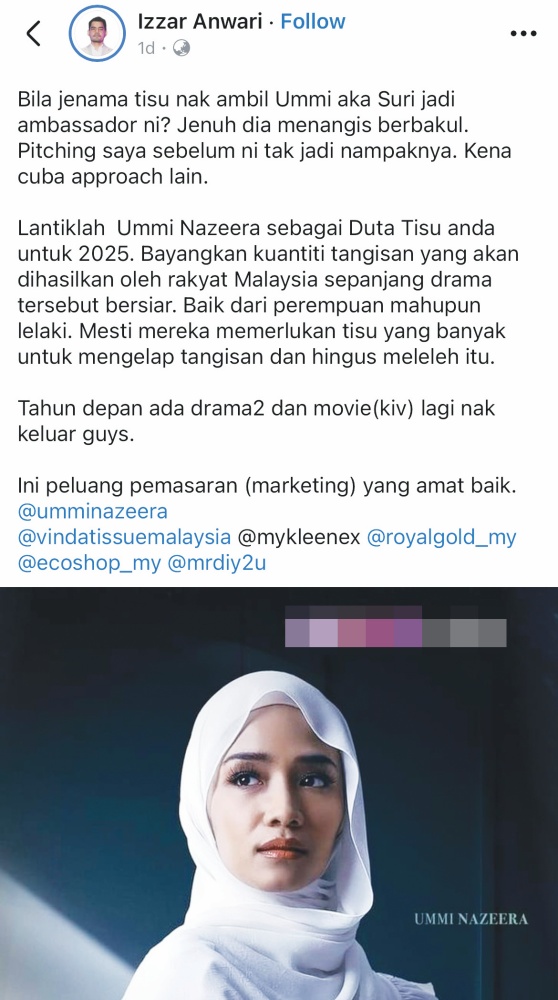Follow Izzar Anwari

tap(312, 21)
